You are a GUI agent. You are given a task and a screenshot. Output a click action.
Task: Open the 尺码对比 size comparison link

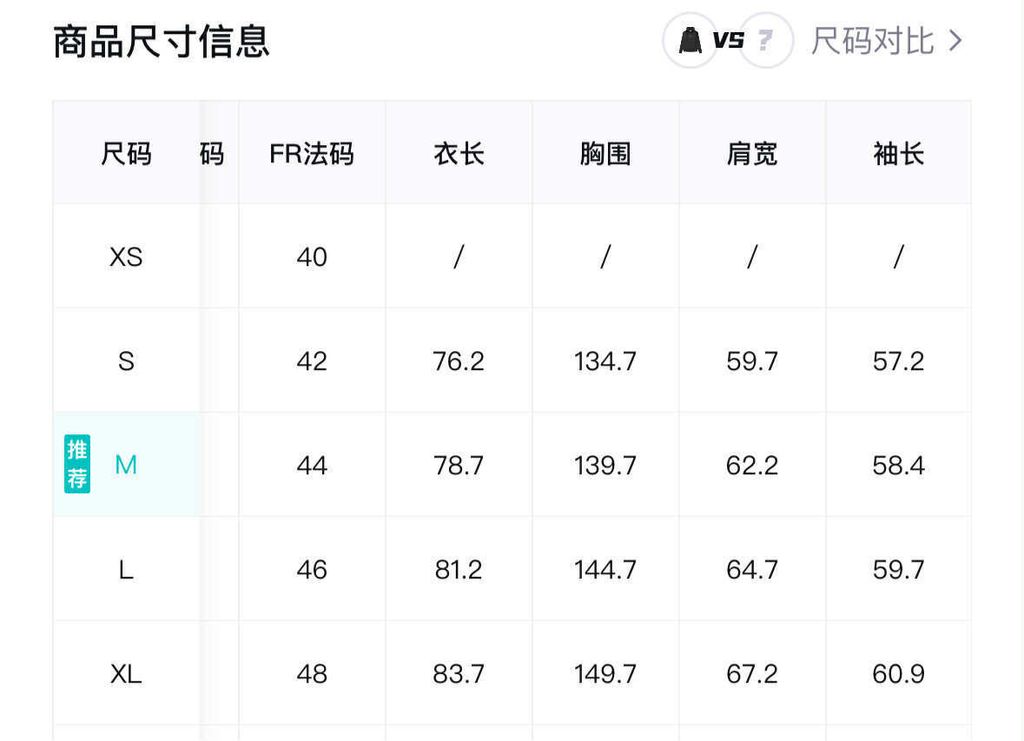click(x=872, y=41)
